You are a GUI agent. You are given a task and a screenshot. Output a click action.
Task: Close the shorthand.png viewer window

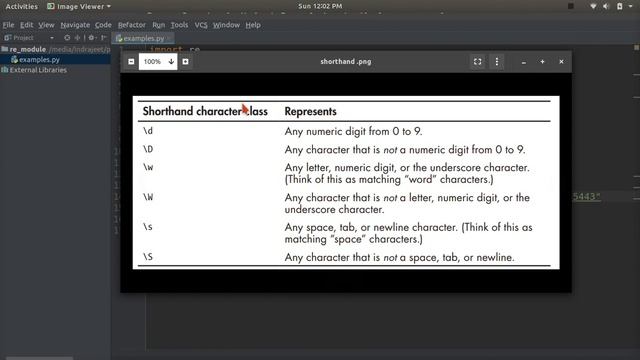pos(561,62)
